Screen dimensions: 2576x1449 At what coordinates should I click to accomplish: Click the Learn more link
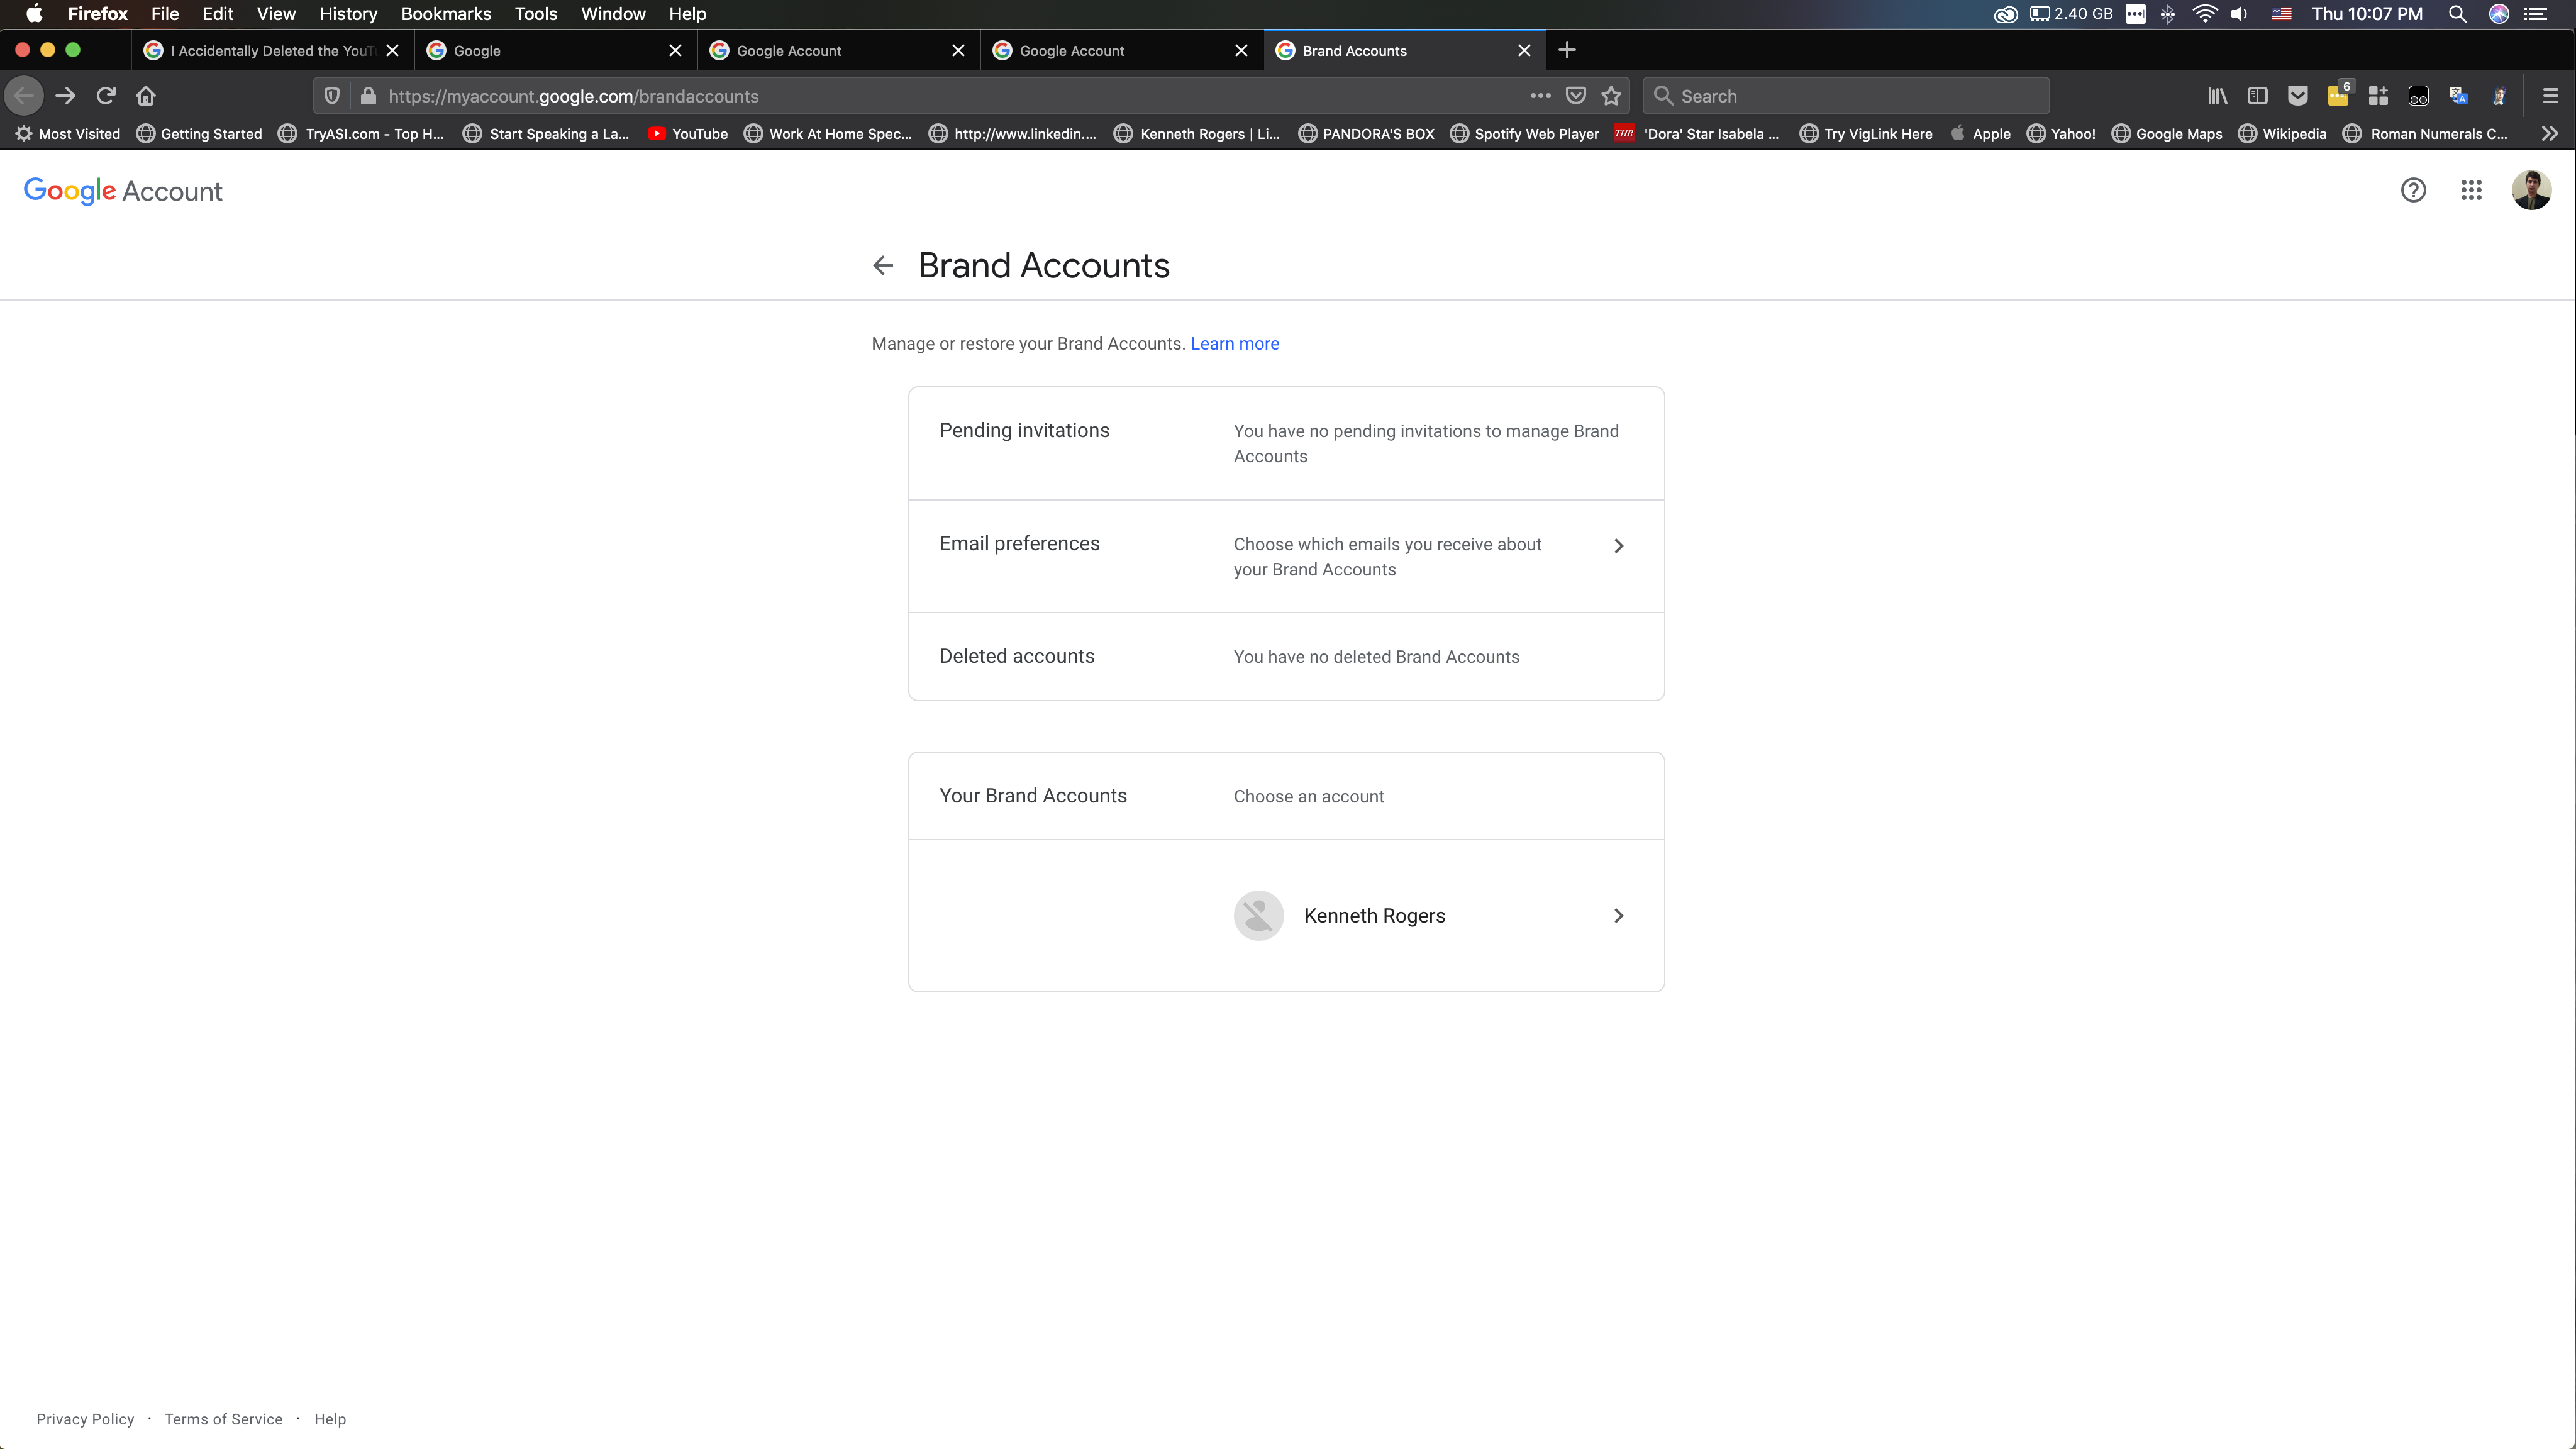point(1234,344)
